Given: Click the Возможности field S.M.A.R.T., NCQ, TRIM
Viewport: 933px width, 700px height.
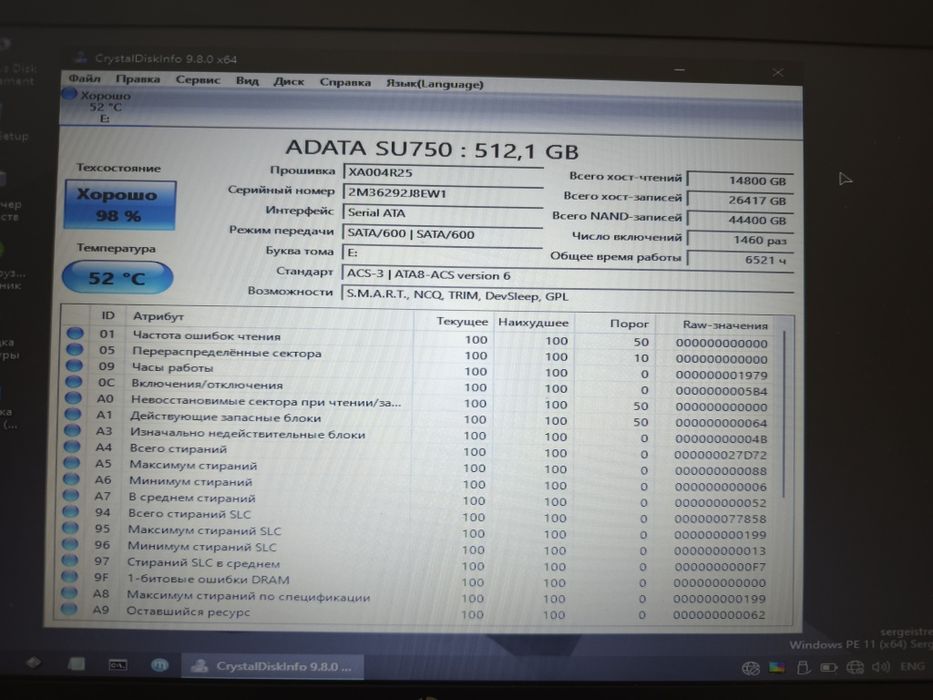Looking at the screenshot, I should [x=567, y=296].
